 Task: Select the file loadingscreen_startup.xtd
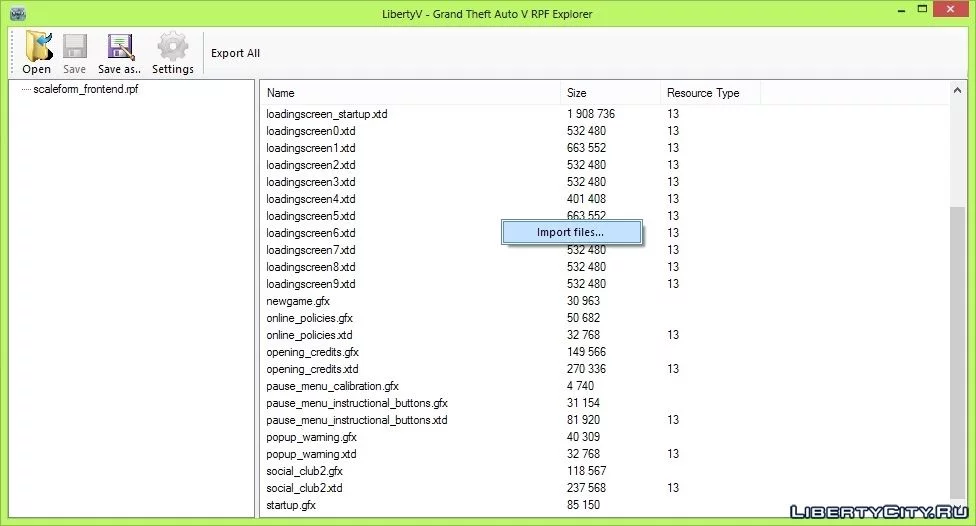pos(326,114)
